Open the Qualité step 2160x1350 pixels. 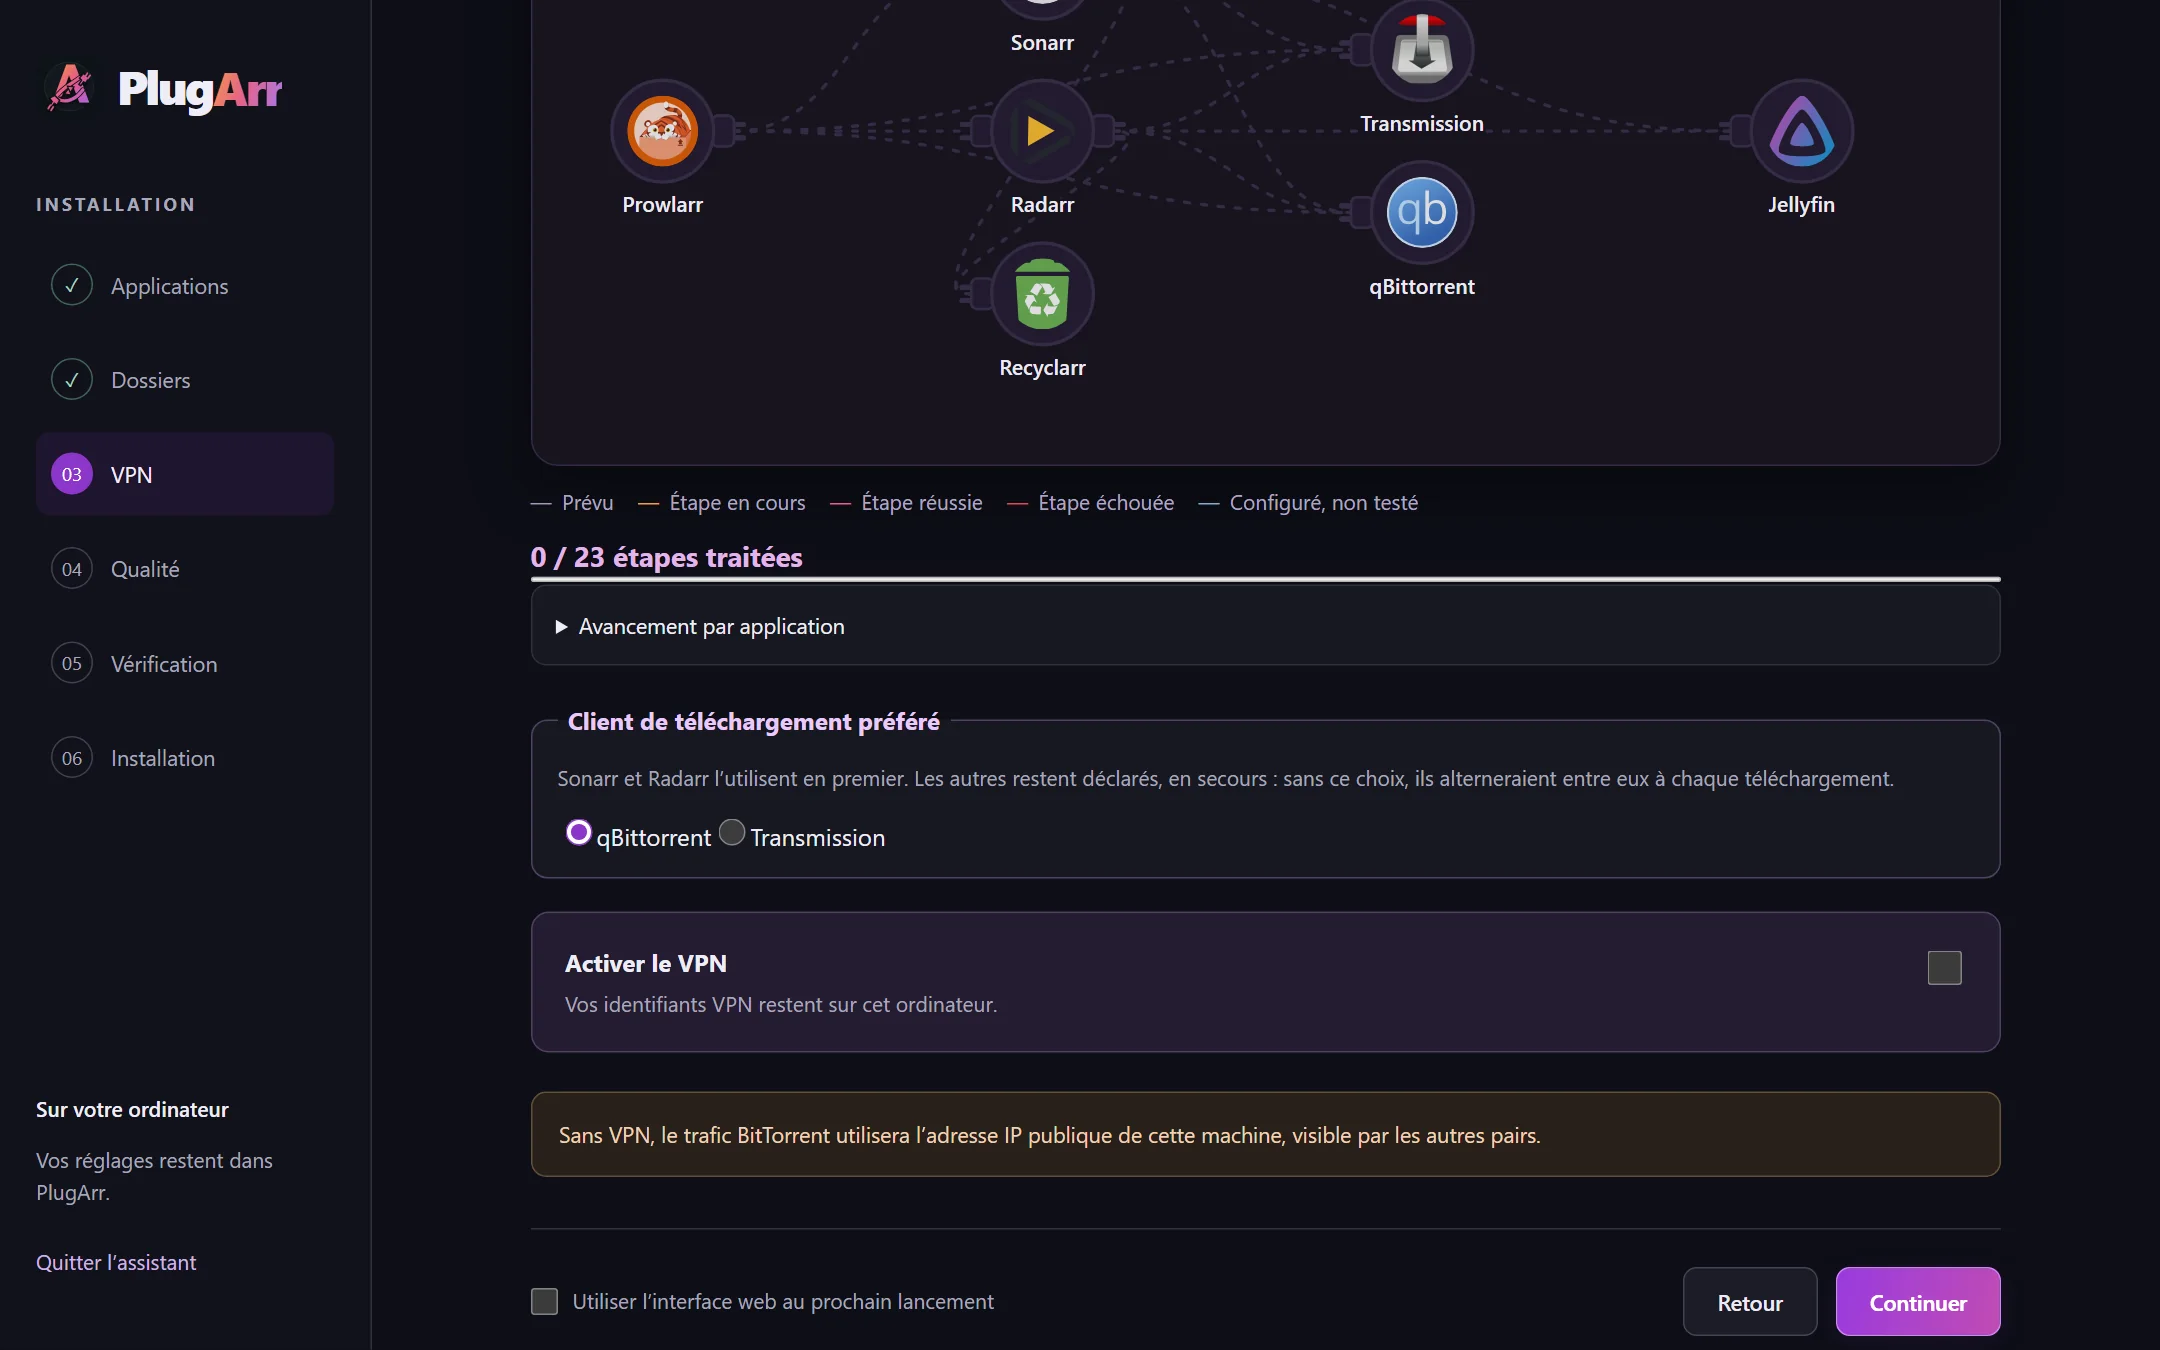[x=185, y=568]
